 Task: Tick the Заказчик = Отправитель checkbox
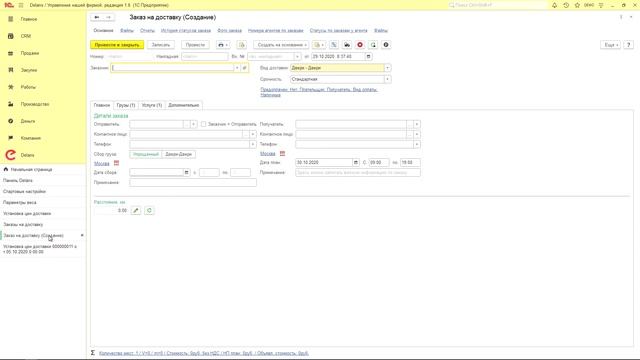coord(203,124)
